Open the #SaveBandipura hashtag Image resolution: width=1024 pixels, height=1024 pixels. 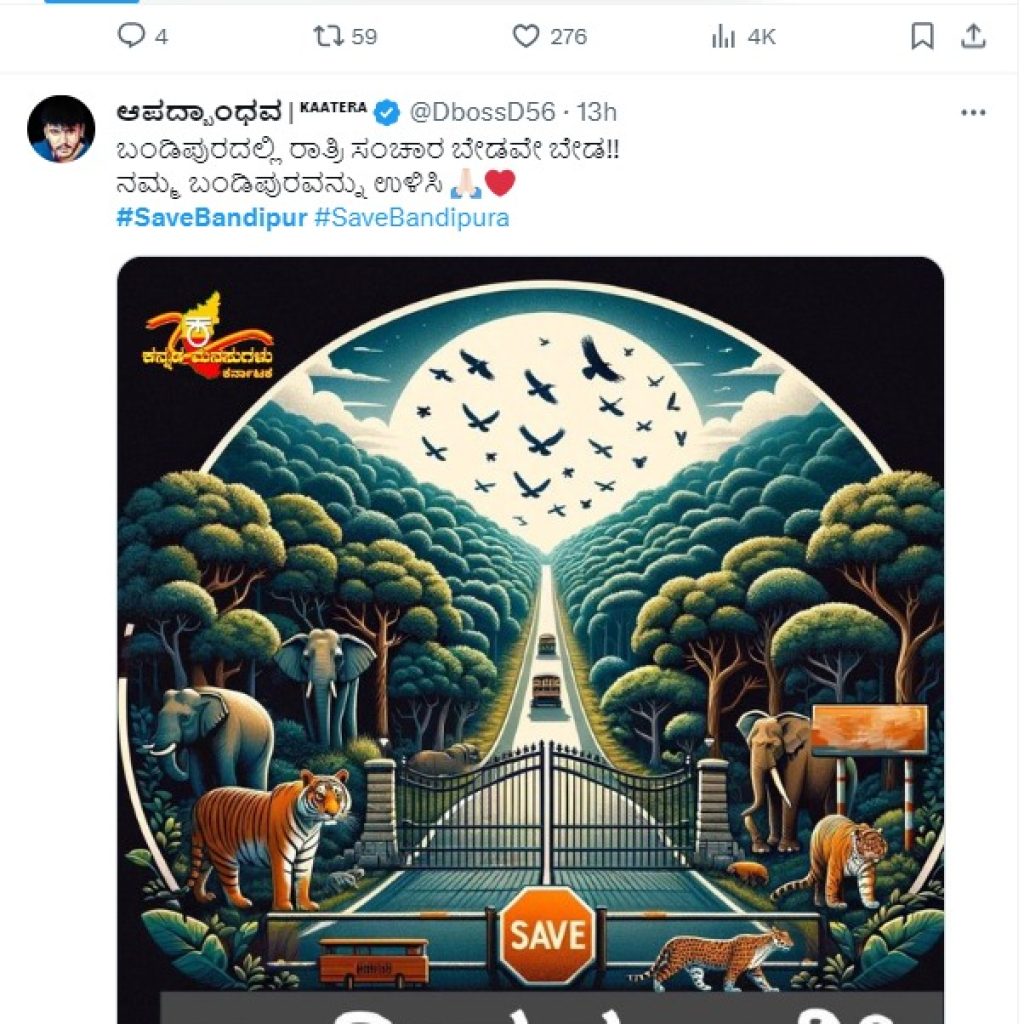[x=411, y=218]
